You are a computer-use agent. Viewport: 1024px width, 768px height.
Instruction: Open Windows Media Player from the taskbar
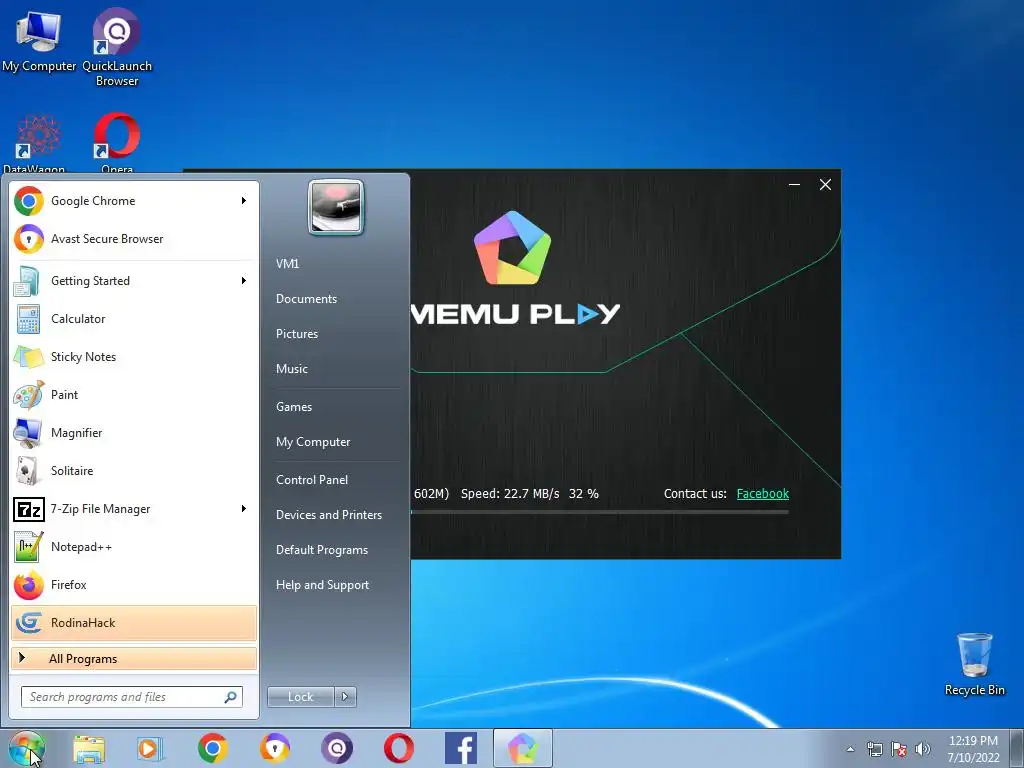(x=150, y=748)
